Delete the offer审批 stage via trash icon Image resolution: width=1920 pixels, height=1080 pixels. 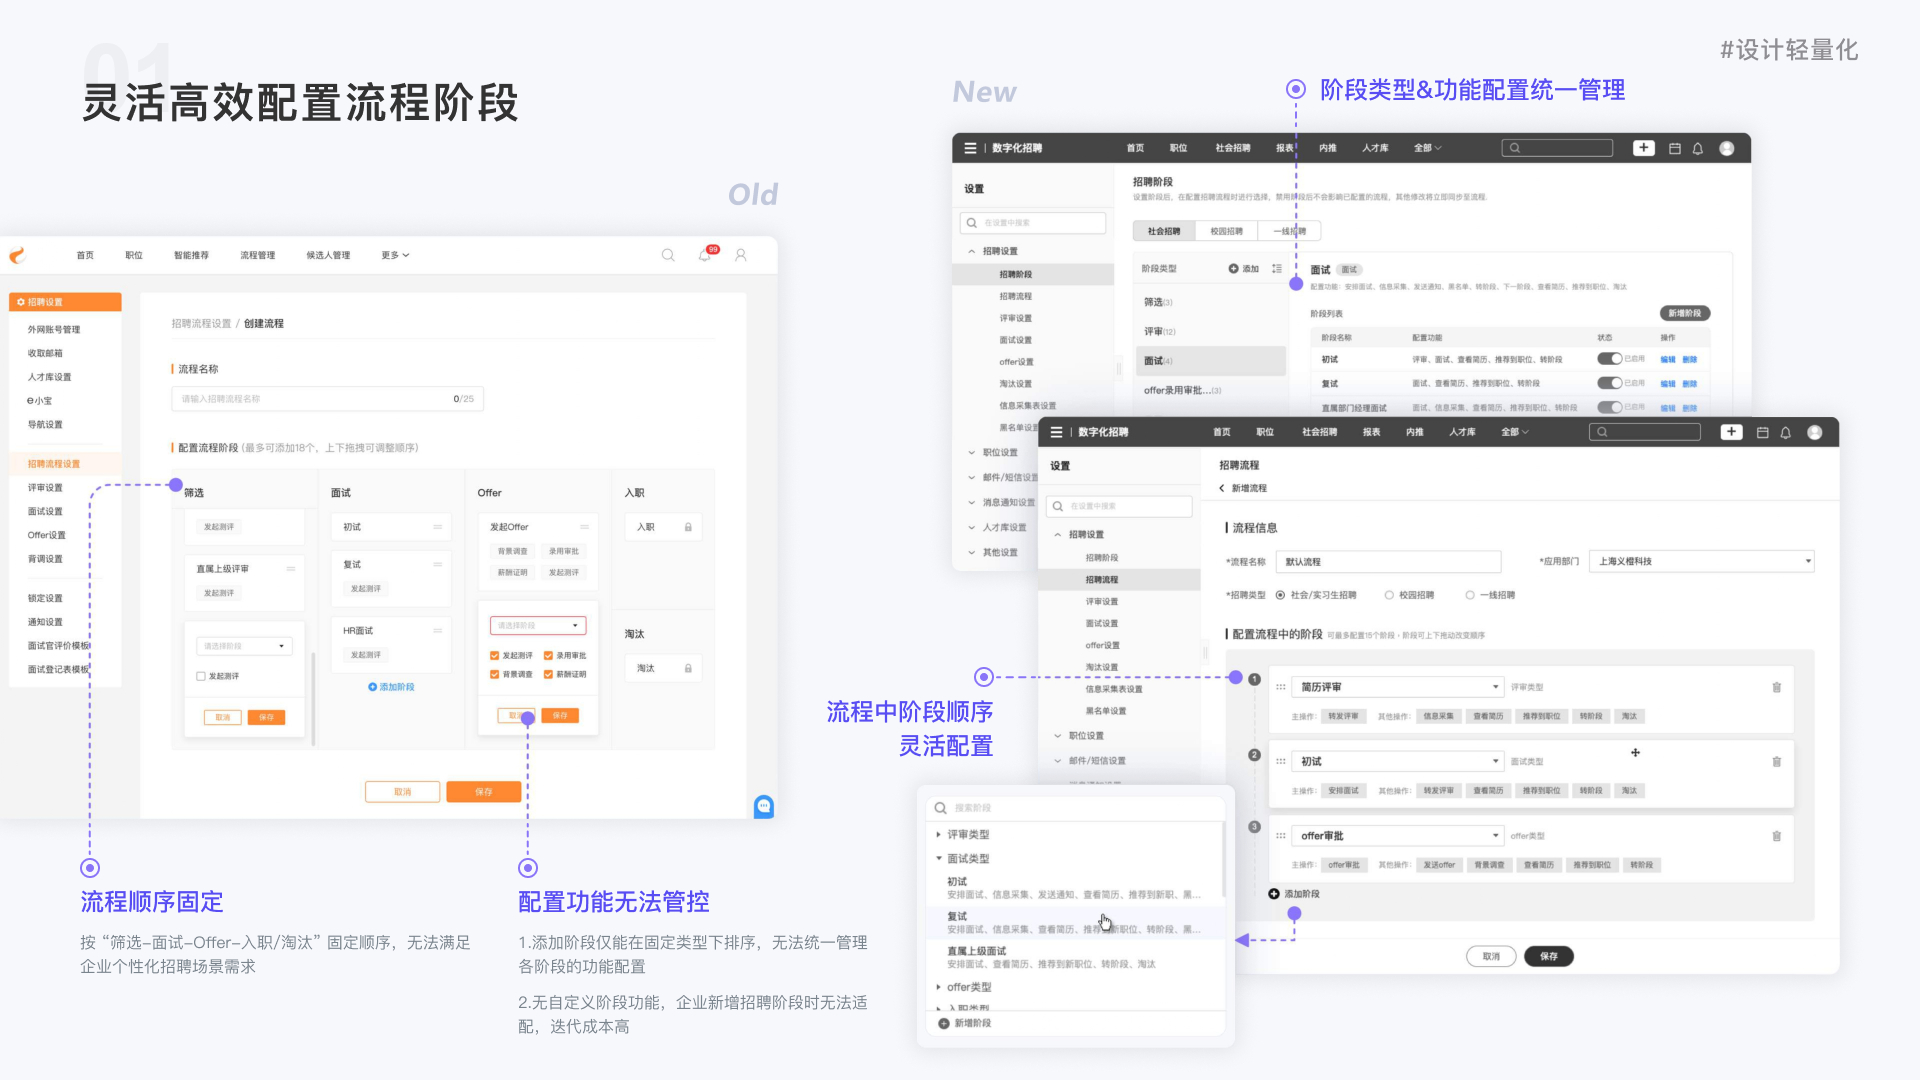pyautogui.click(x=1777, y=836)
